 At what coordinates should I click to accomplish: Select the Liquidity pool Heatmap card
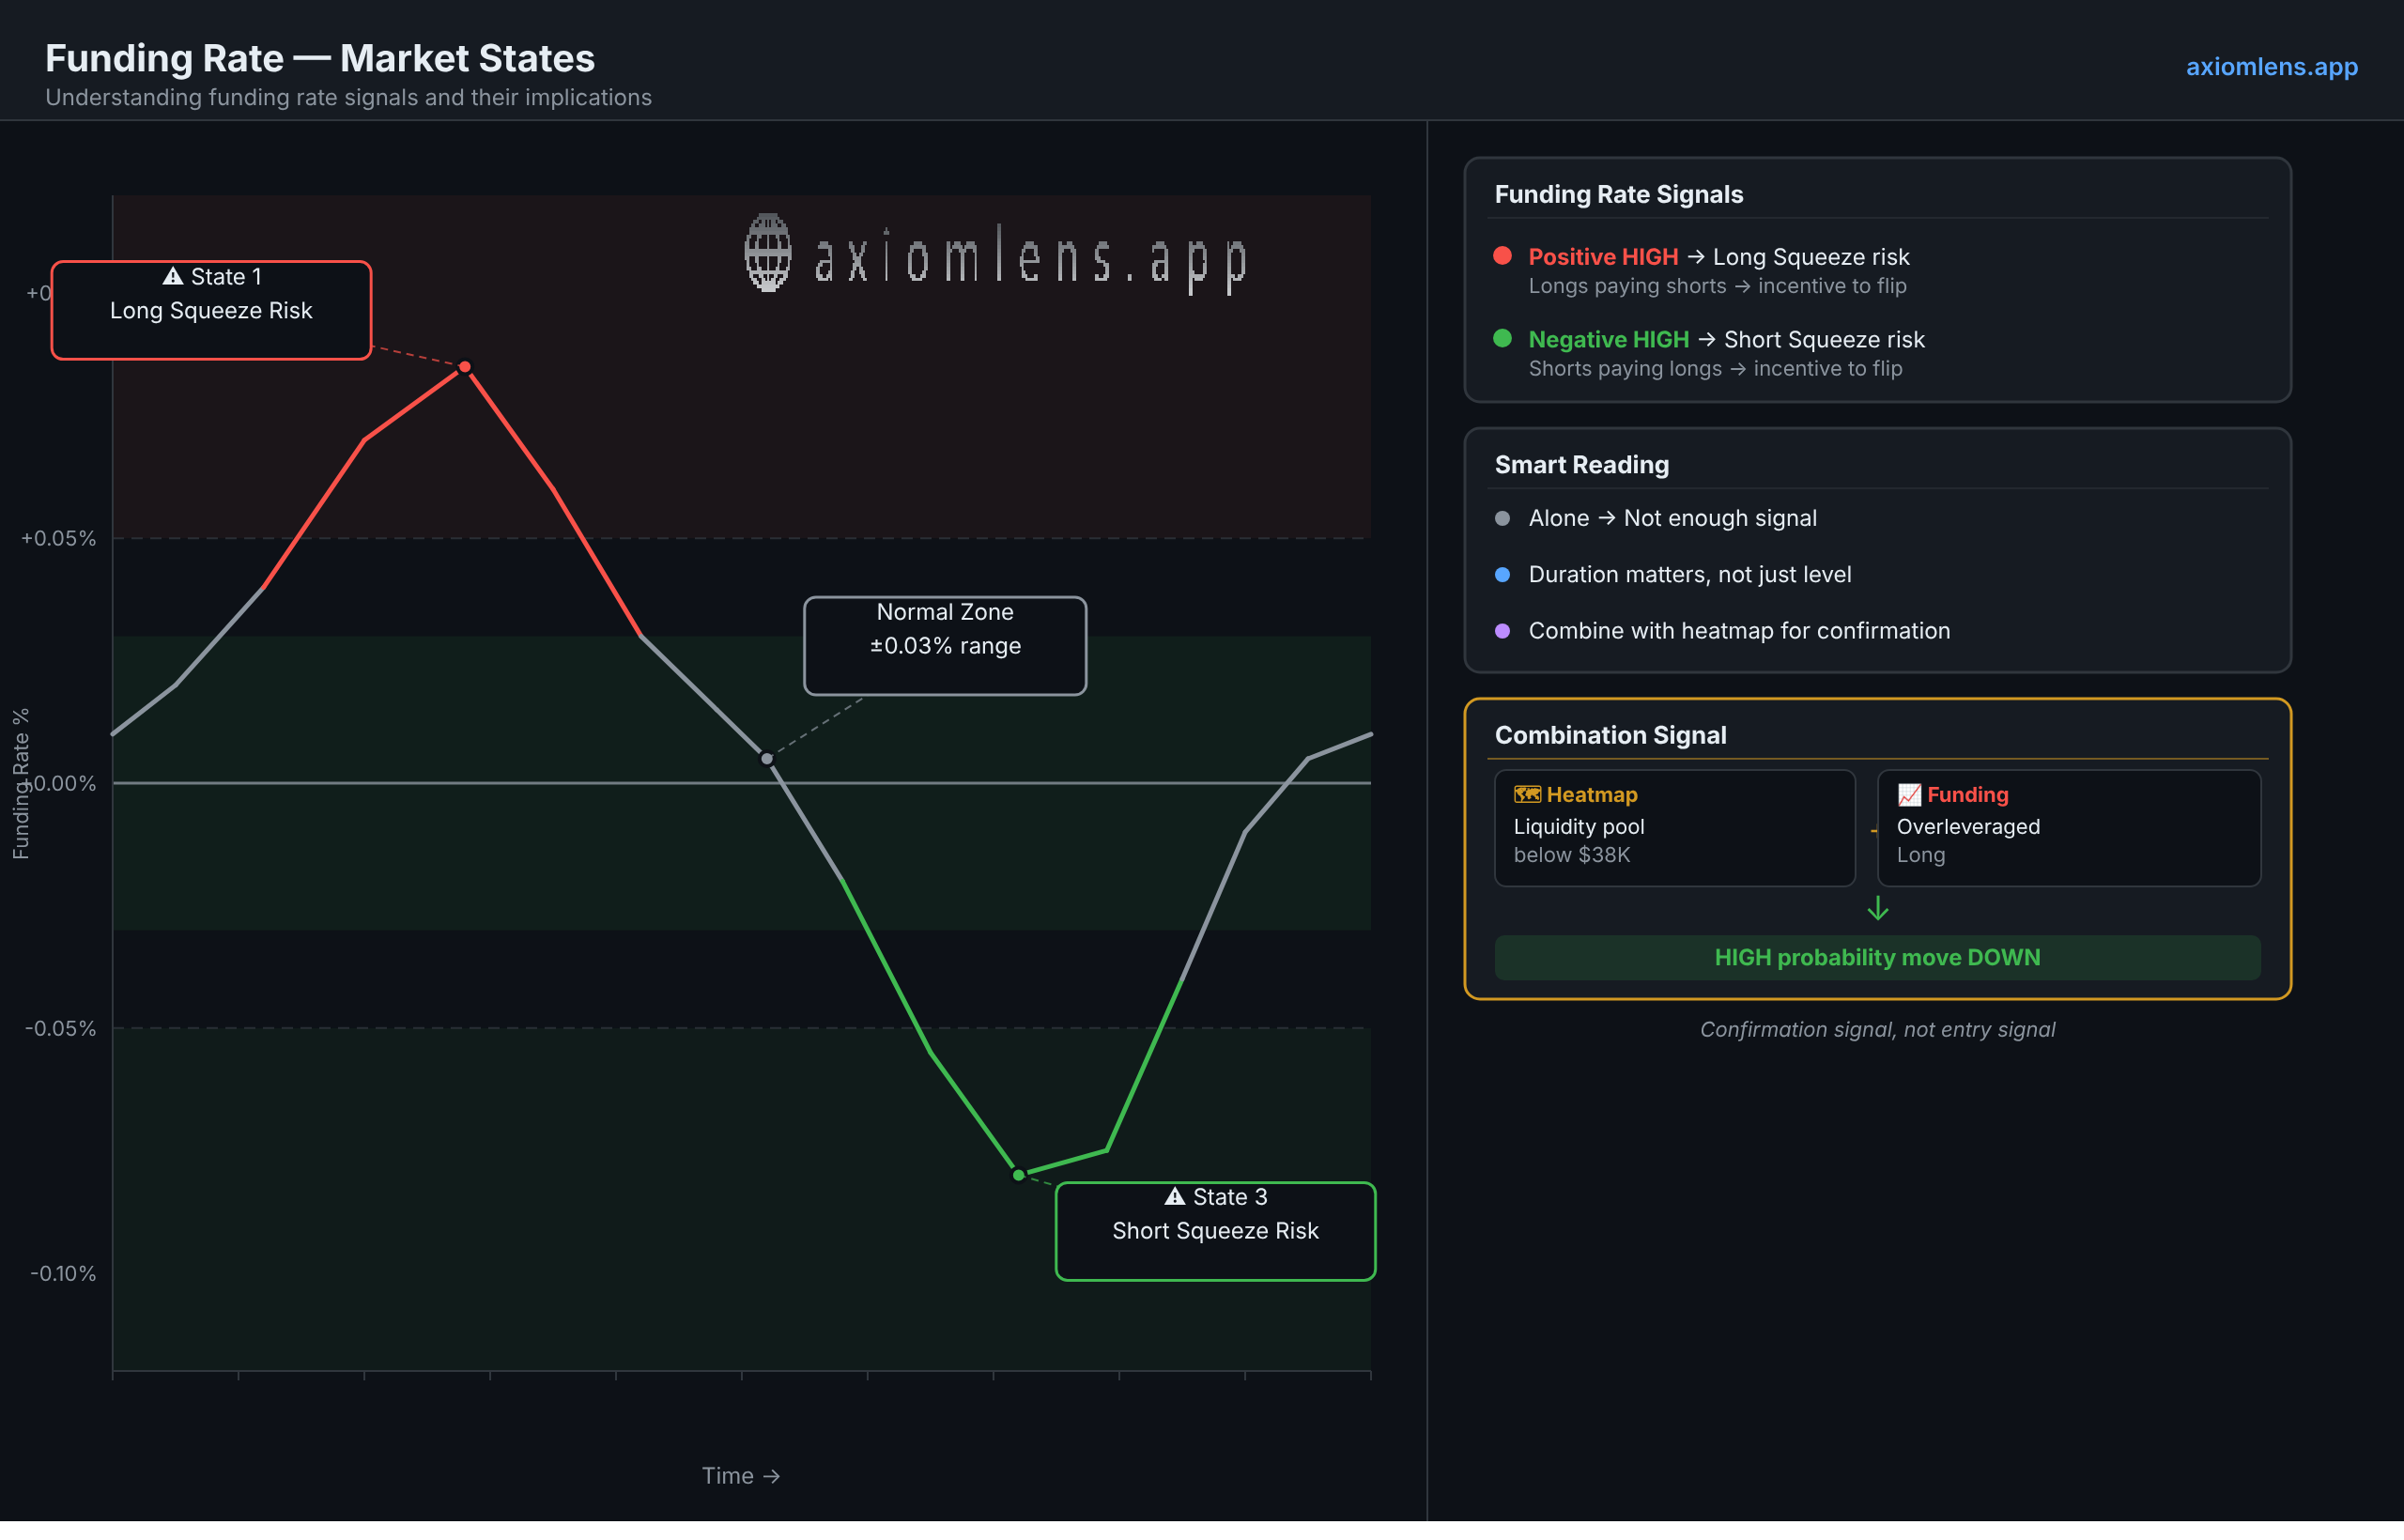tap(1675, 828)
